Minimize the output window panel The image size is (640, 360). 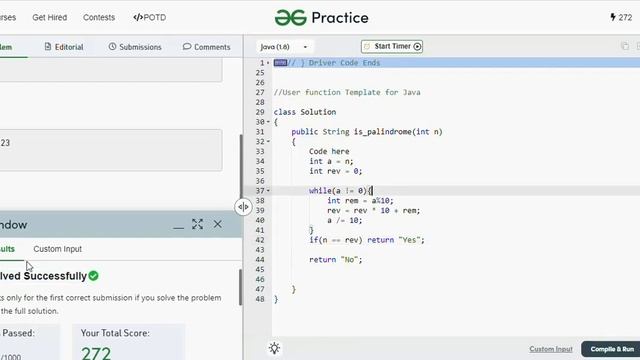178,228
